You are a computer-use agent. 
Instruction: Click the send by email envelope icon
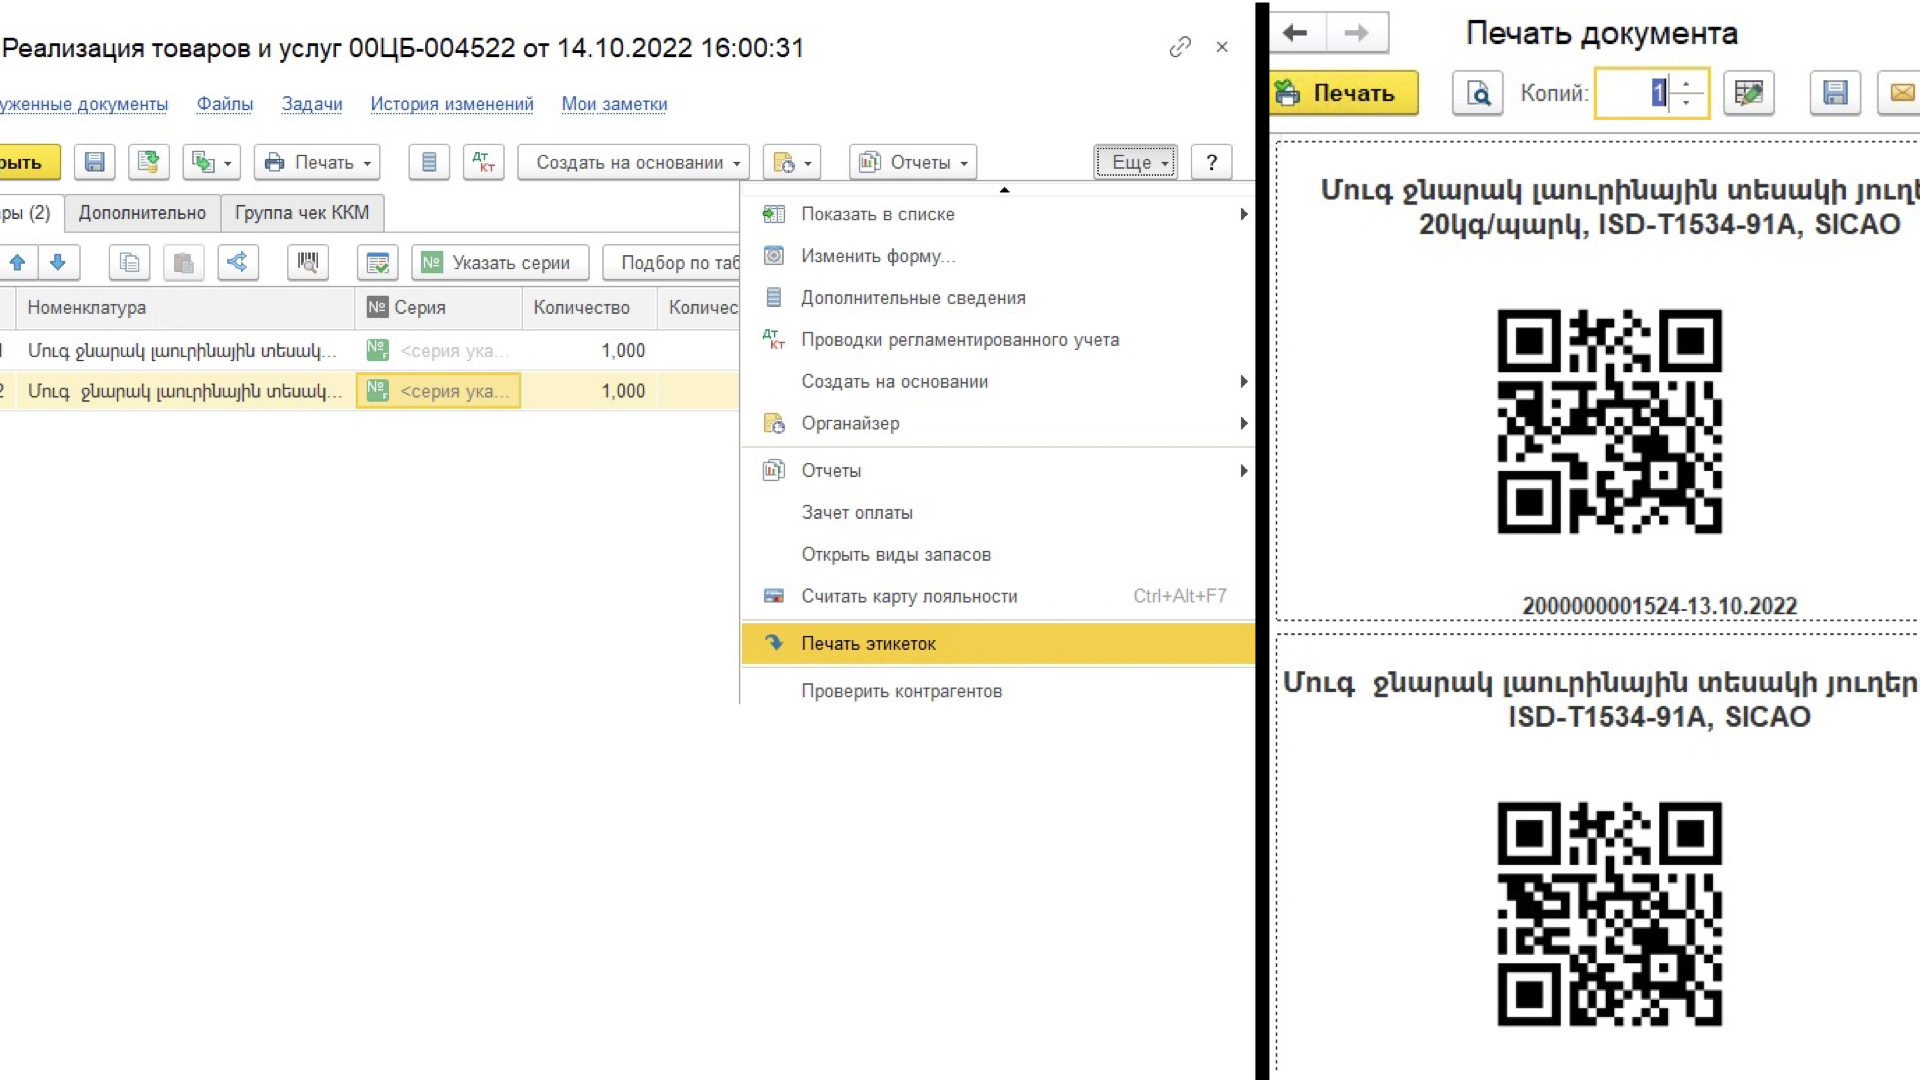tap(1901, 93)
